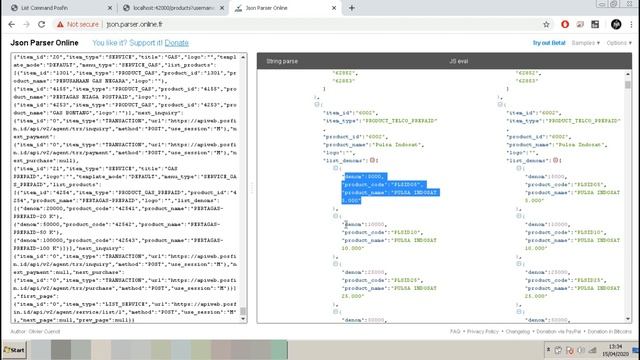The image size is (640, 360).
Task: Bookmark this page with the star
Action: pos(546,24)
